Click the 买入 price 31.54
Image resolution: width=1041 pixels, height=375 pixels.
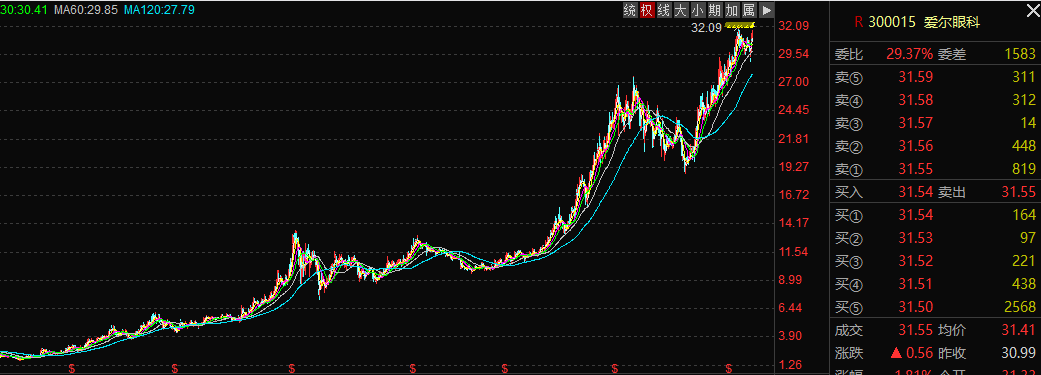pyautogui.click(x=916, y=192)
